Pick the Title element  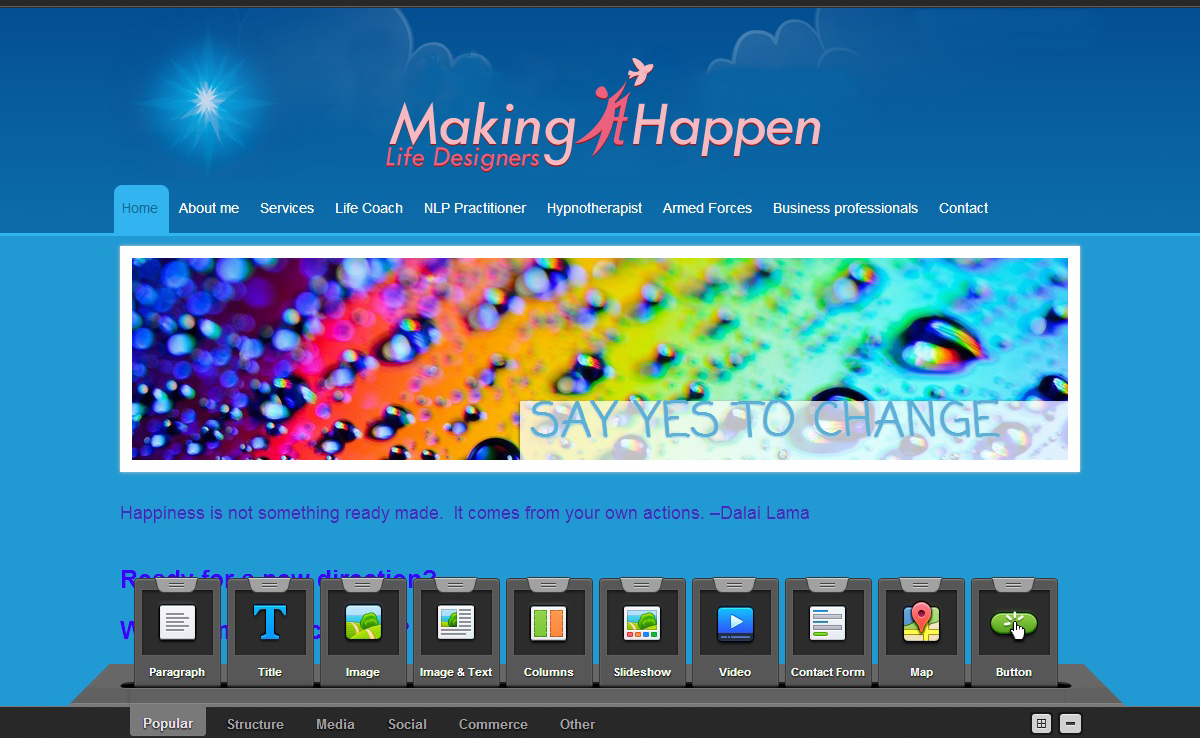(270, 632)
